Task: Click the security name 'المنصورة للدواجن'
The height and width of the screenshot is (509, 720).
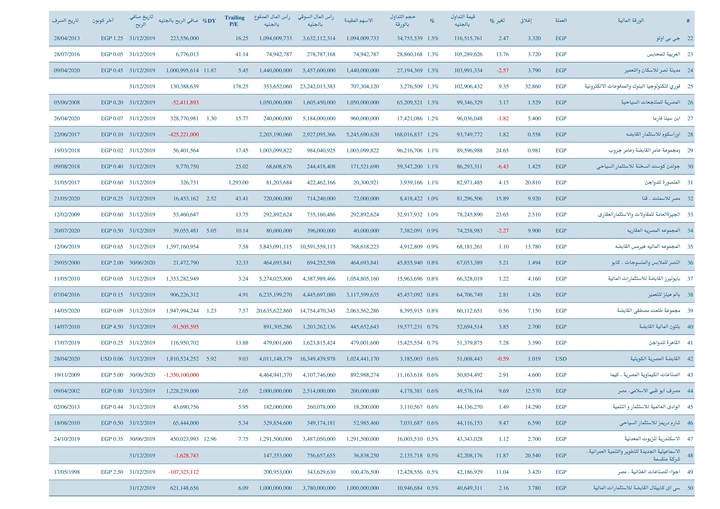Action: [662, 182]
